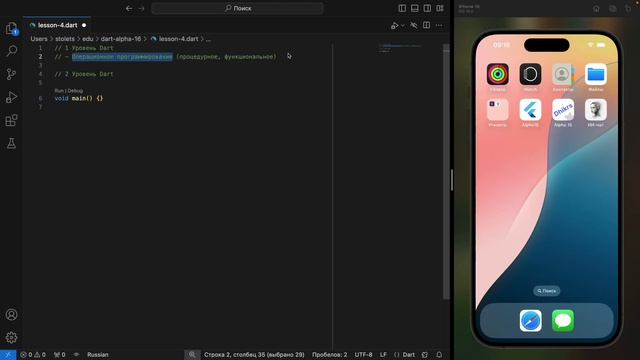Viewport: 640px width, 360px height.
Task: Click the stolets breadcrumb segment
Action: (65, 39)
